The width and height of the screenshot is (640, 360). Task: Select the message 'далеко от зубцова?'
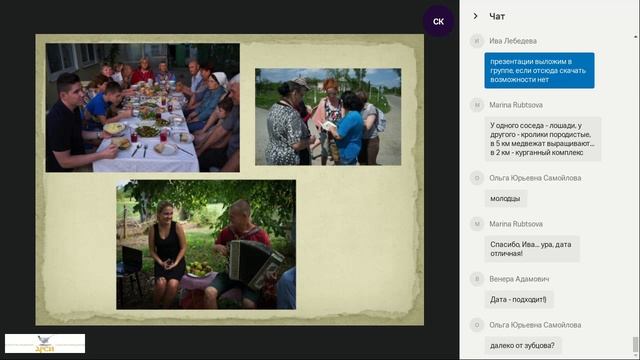(x=523, y=345)
